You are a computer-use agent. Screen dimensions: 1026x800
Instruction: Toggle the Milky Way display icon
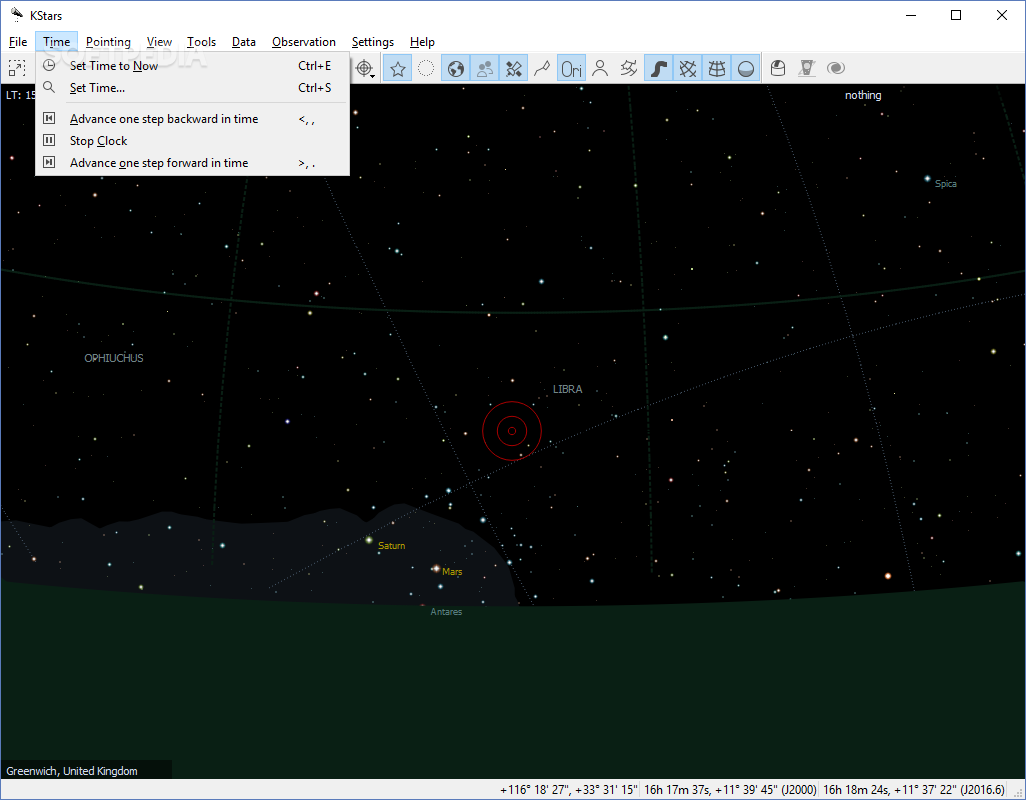pyautogui.click(x=658, y=68)
